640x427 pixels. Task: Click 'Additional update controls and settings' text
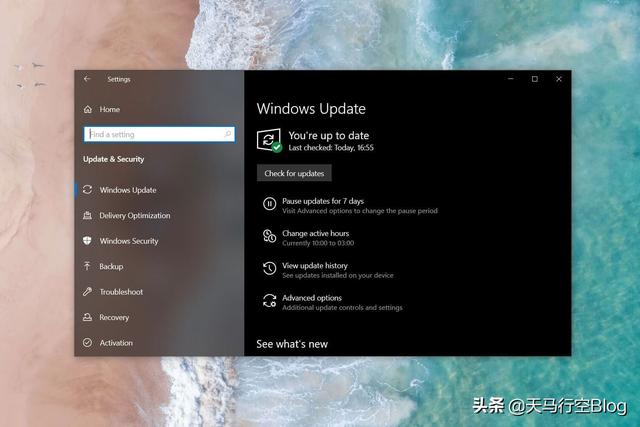tap(342, 307)
